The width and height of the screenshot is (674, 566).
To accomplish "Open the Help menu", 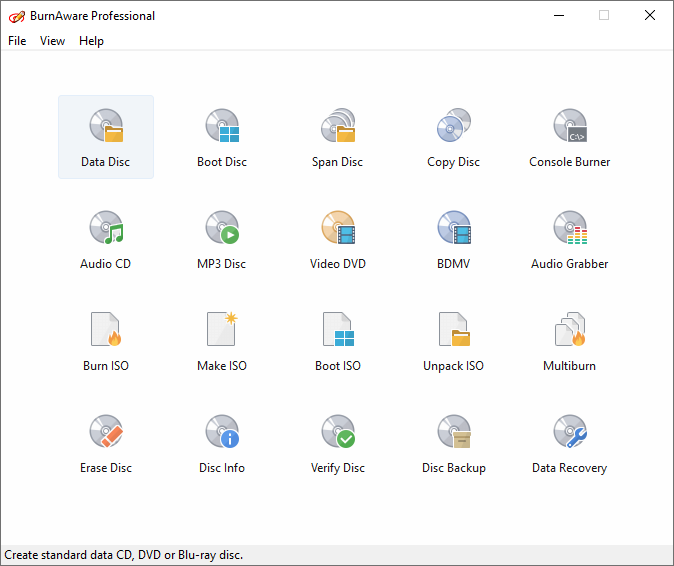I will [91, 41].
